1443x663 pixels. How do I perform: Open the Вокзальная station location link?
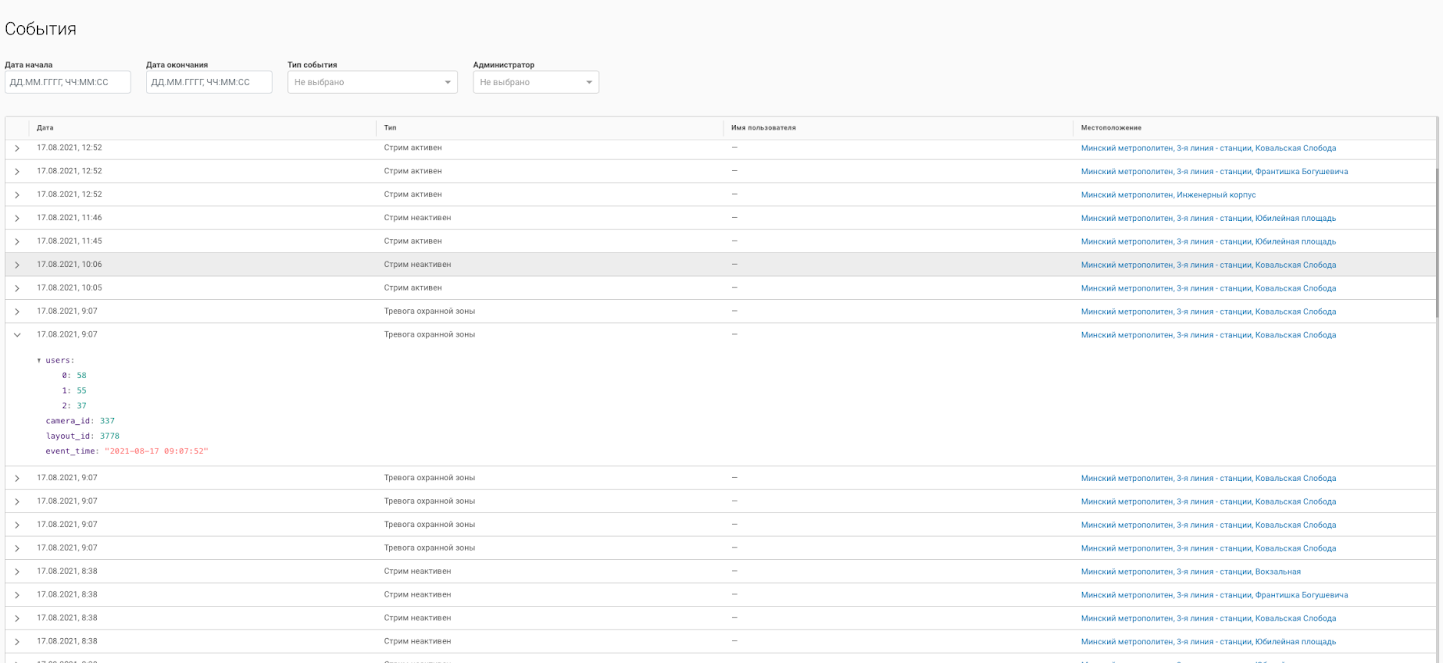[x=1190, y=571]
